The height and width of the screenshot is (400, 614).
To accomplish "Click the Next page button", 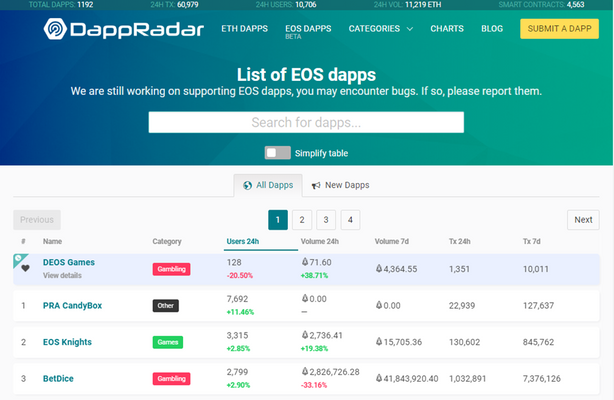I will pyautogui.click(x=583, y=220).
